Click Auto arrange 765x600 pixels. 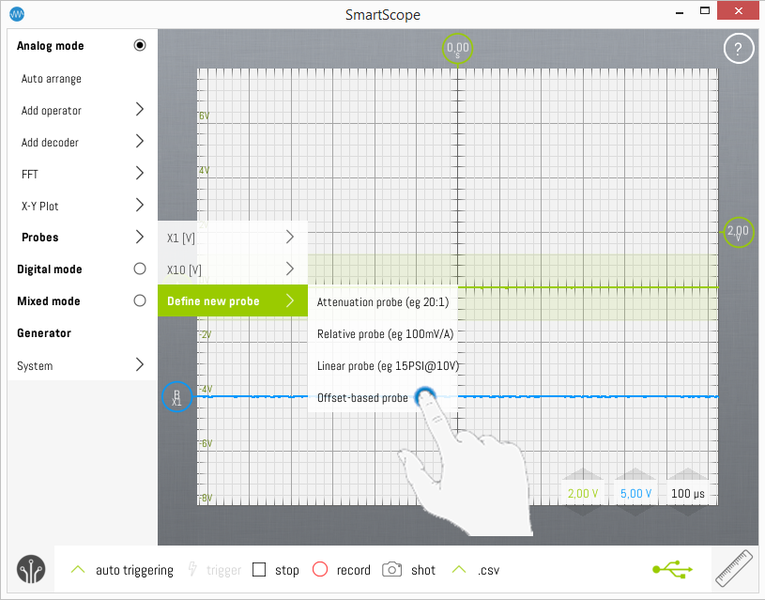pos(51,79)
